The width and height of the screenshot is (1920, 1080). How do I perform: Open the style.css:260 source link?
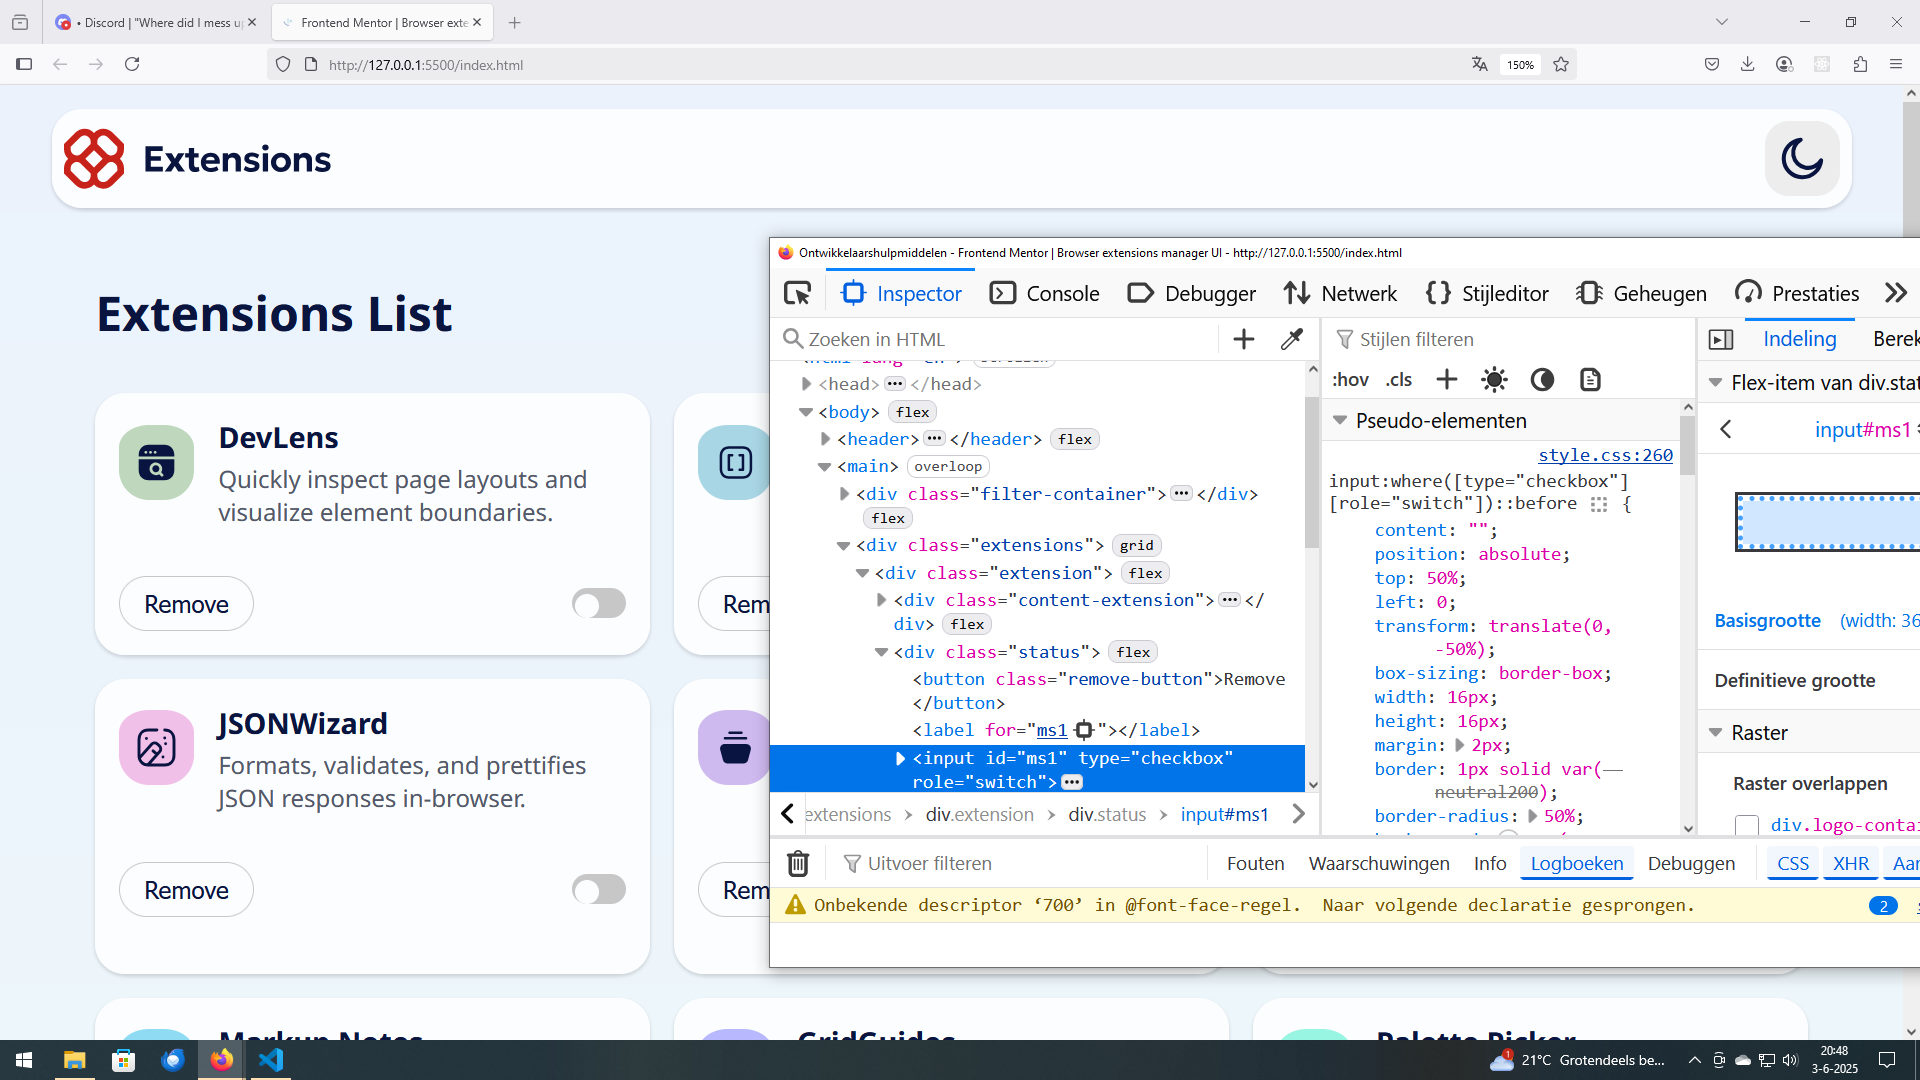coord(1604,455)
